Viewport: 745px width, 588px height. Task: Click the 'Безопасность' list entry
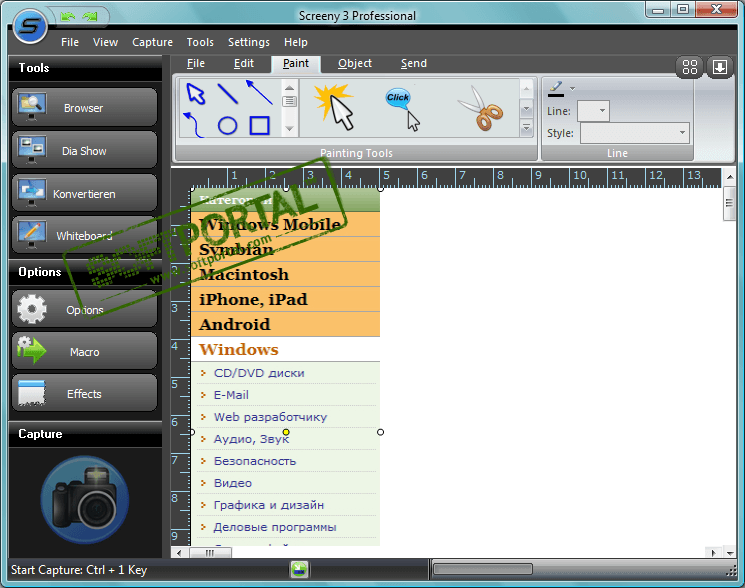[x=255, y=461]
